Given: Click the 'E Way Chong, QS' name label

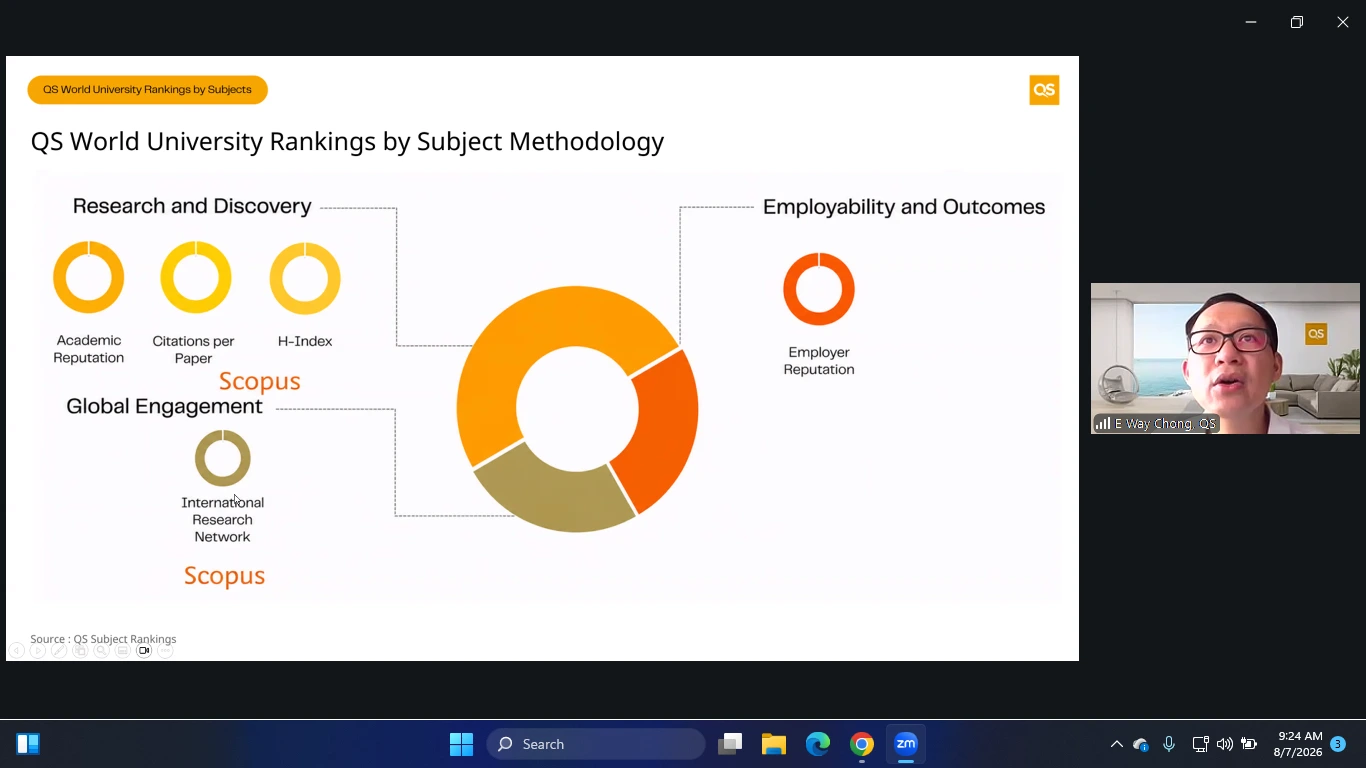Looking at the screenshot, I should 1165,424.
